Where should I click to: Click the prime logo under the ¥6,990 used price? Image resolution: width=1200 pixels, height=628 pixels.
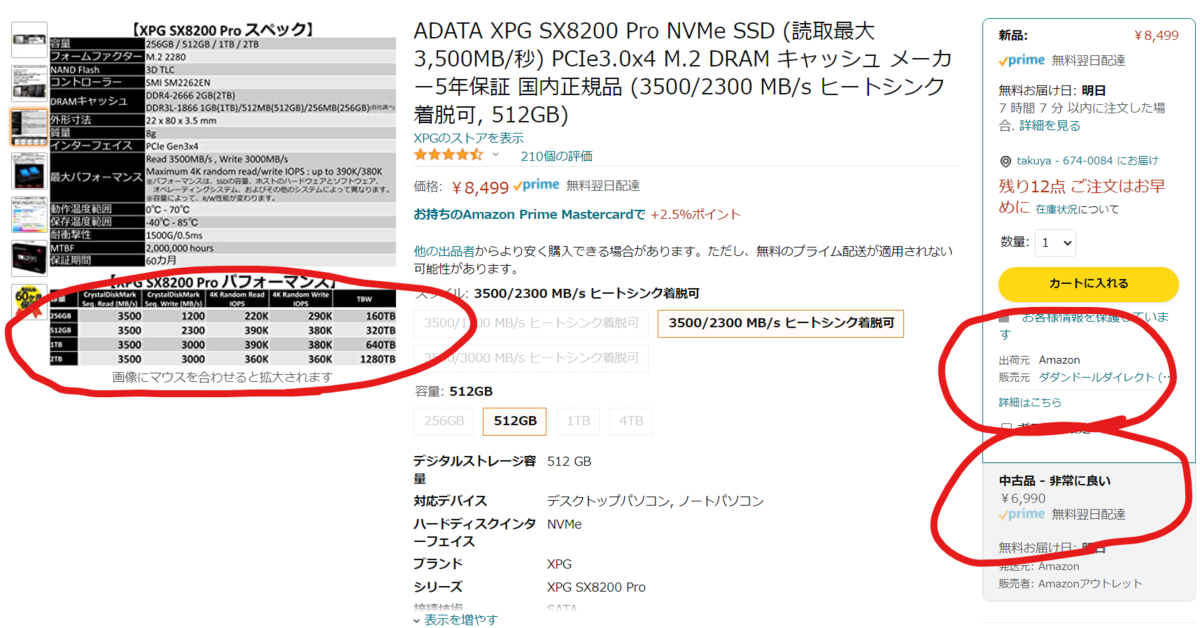1022,514
